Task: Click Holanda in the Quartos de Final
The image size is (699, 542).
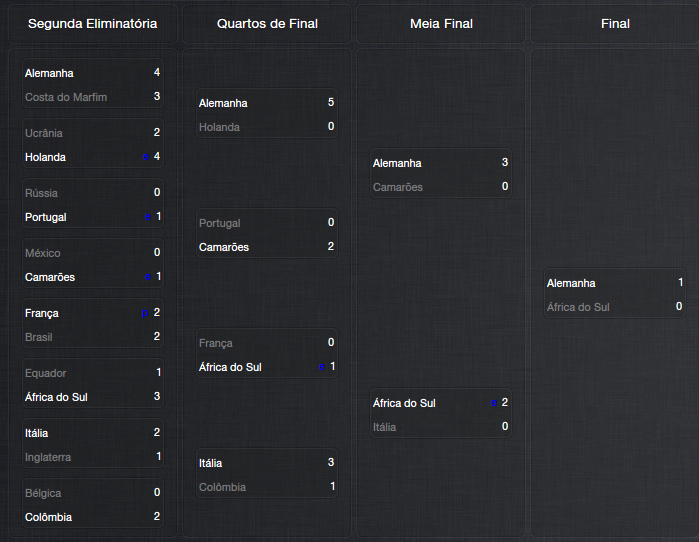Action: point(219,127)
